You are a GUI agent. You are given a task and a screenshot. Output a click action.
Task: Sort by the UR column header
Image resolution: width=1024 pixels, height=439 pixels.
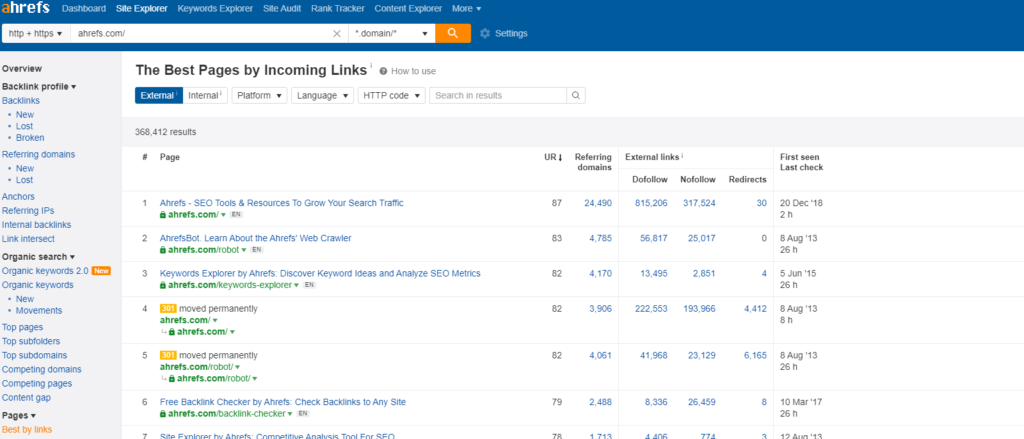click(553, 157)
